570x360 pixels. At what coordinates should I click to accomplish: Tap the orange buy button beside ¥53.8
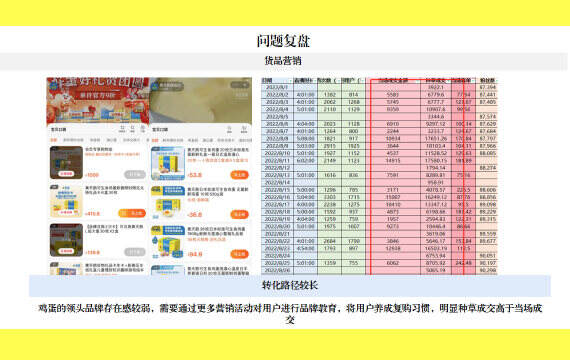(x=240, y=175)
